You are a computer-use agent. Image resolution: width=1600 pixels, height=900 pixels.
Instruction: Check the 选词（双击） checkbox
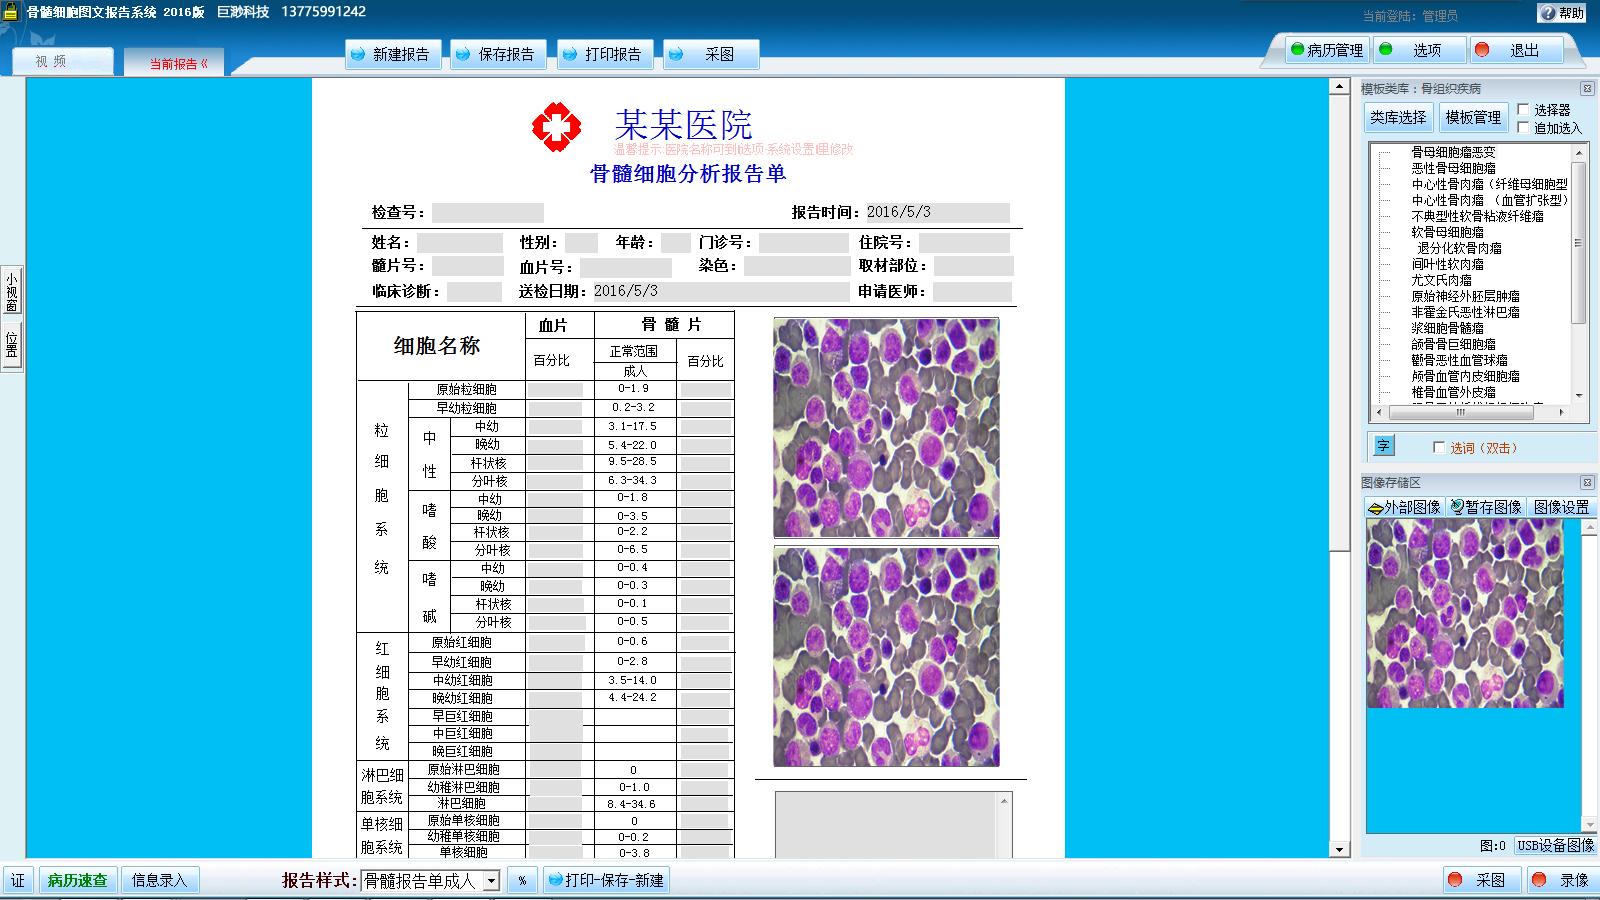[x=1439, y=448]
